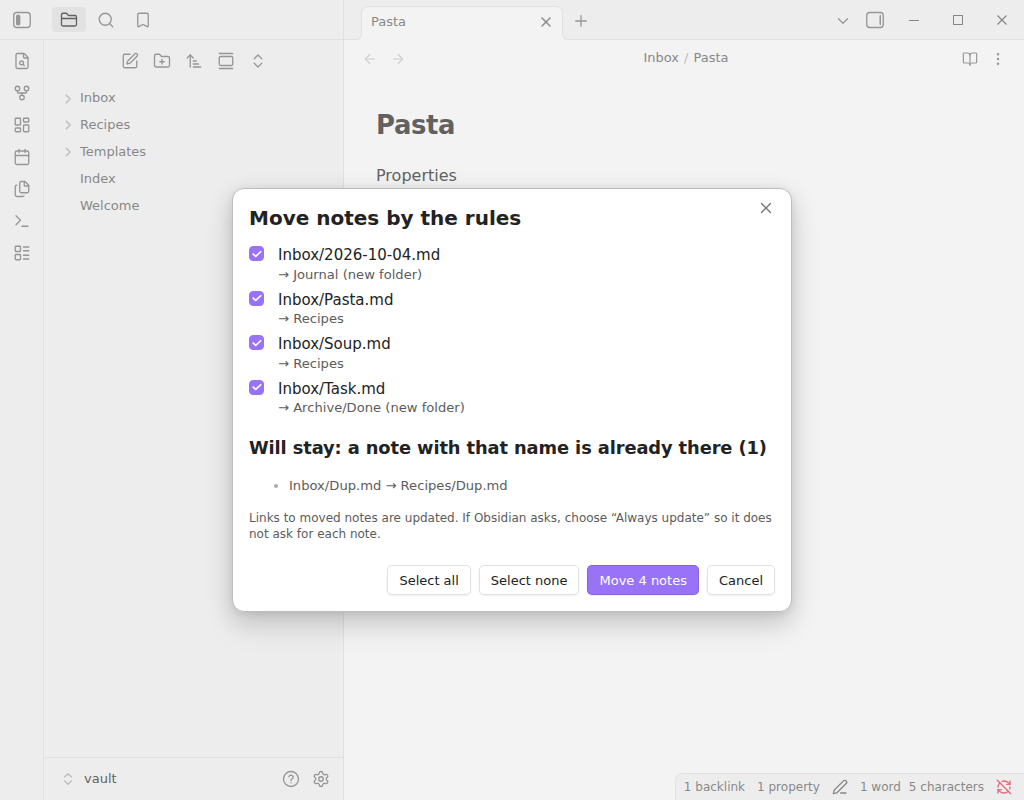Close the dialog with the X
This screenshot has width=1024, height=800.
(x=766, y=208)
